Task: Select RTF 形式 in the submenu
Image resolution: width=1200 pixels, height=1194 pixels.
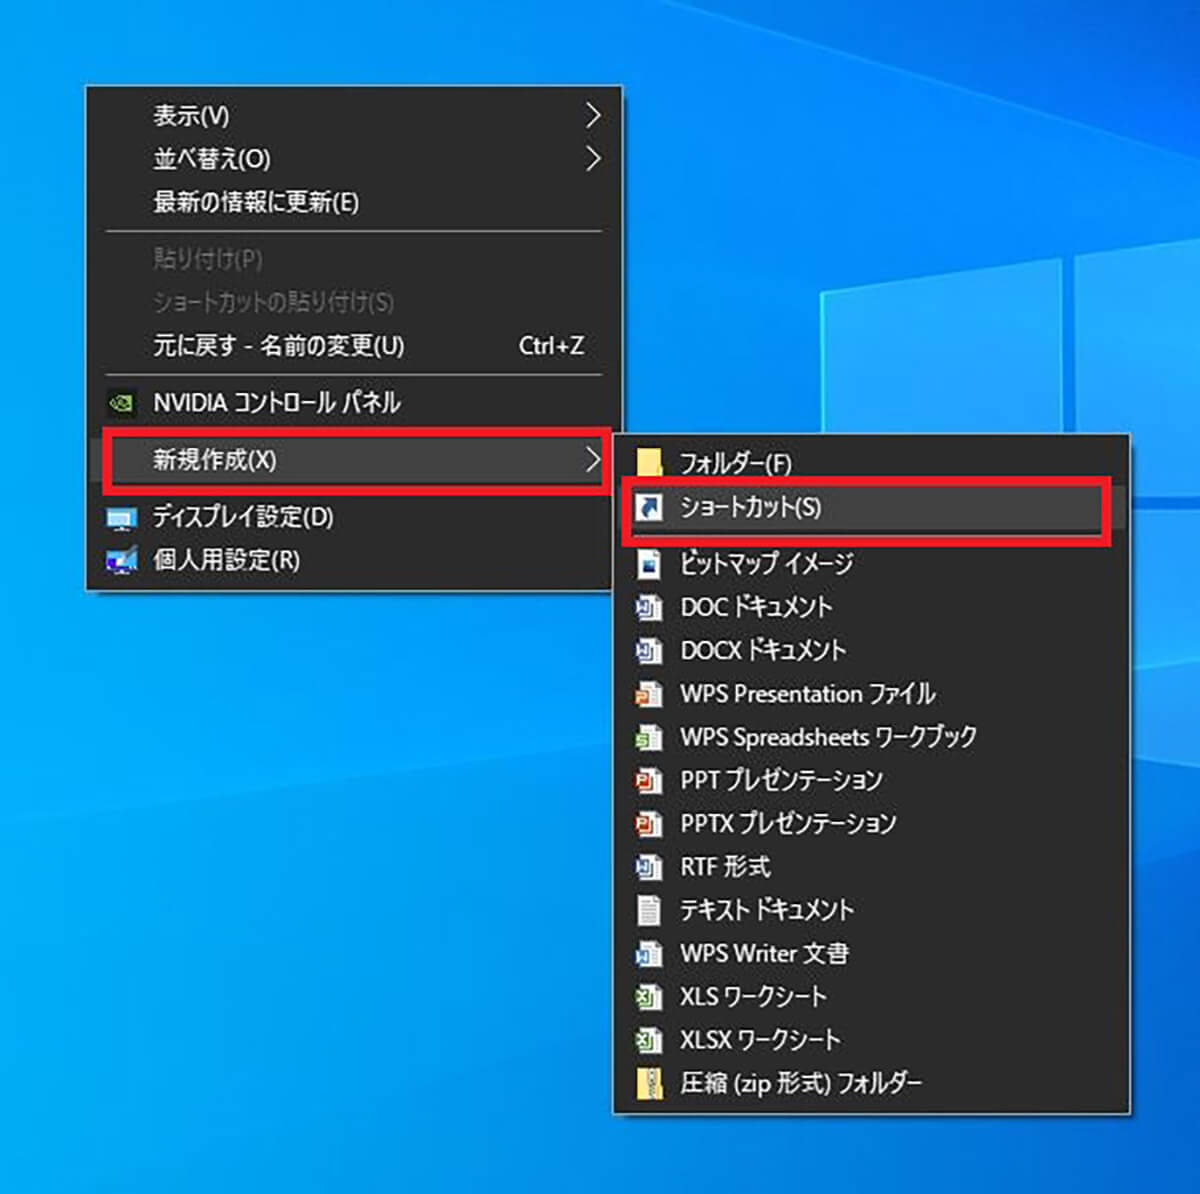Action: pyautogui.click(x=725, y=867)
